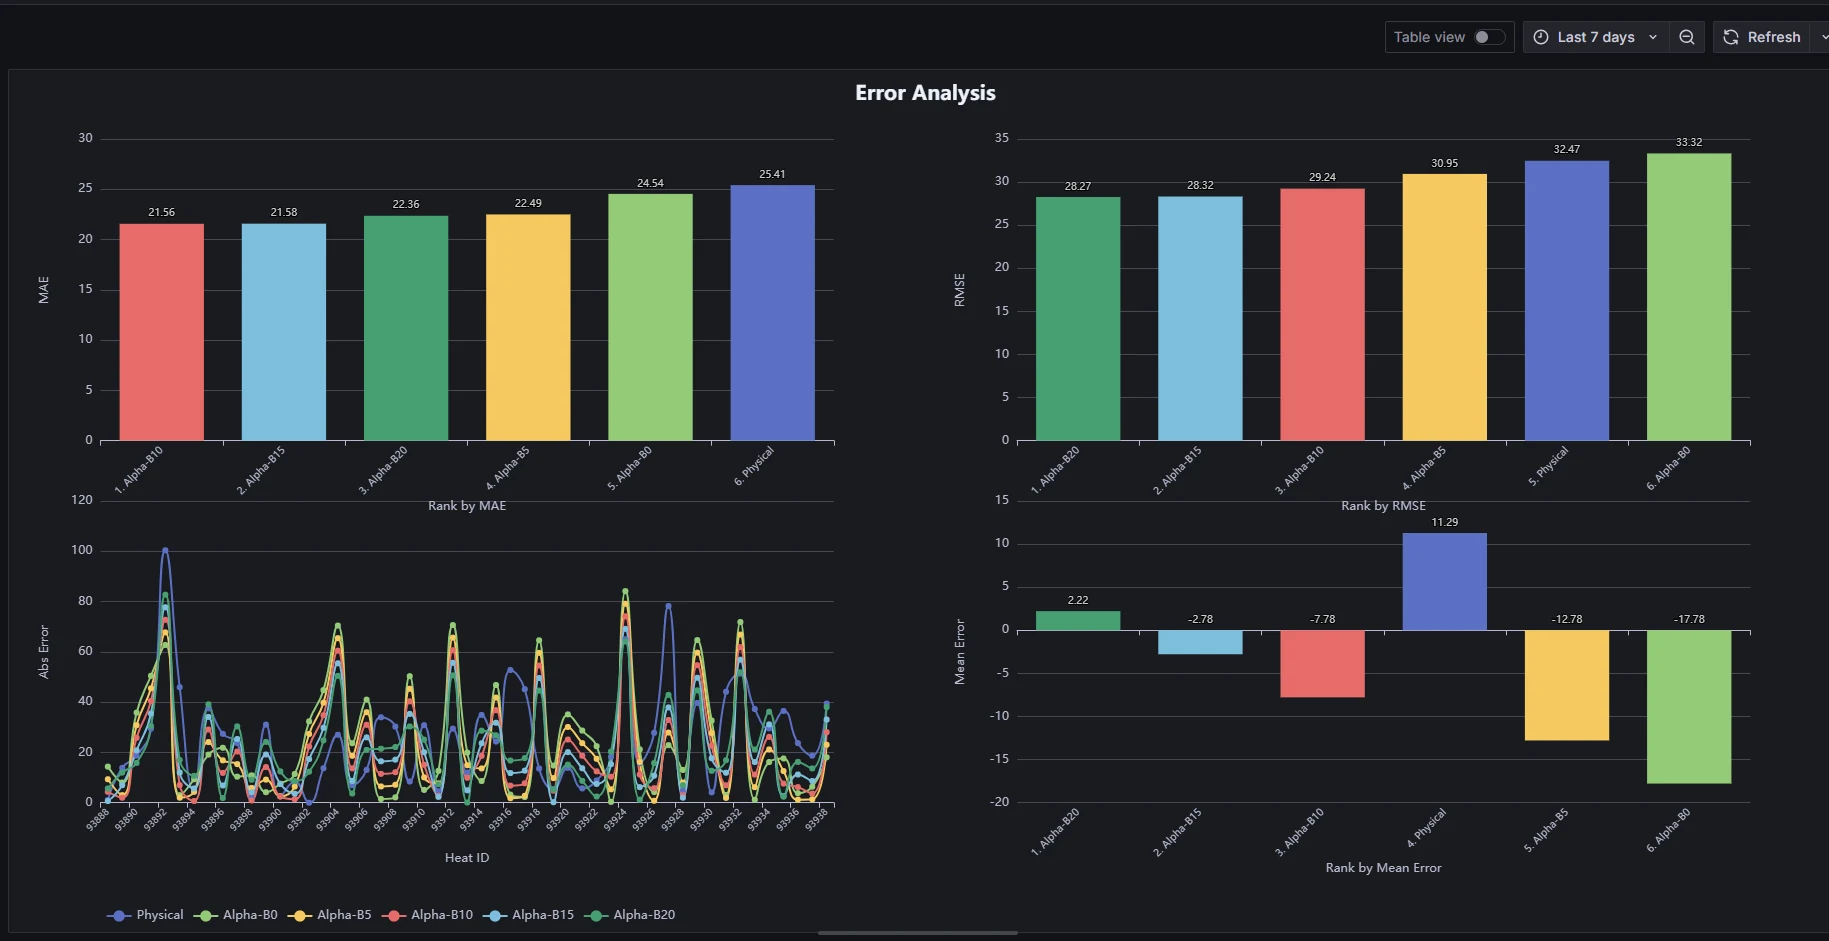Screen dimensions: 1829x941
Task: Click the Error Analysis panel title
Action: (x=925, y=93)
